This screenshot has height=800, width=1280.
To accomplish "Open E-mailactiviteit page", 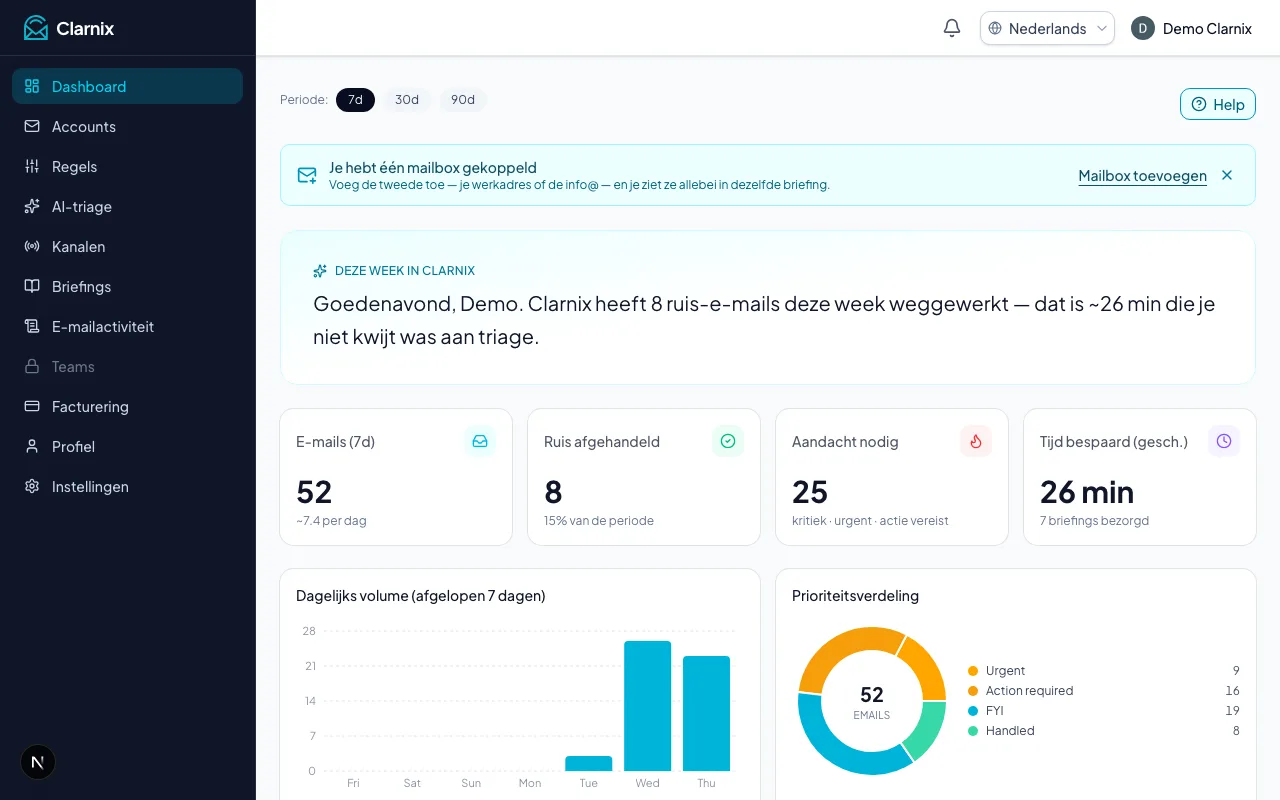I will click(127, 326).
